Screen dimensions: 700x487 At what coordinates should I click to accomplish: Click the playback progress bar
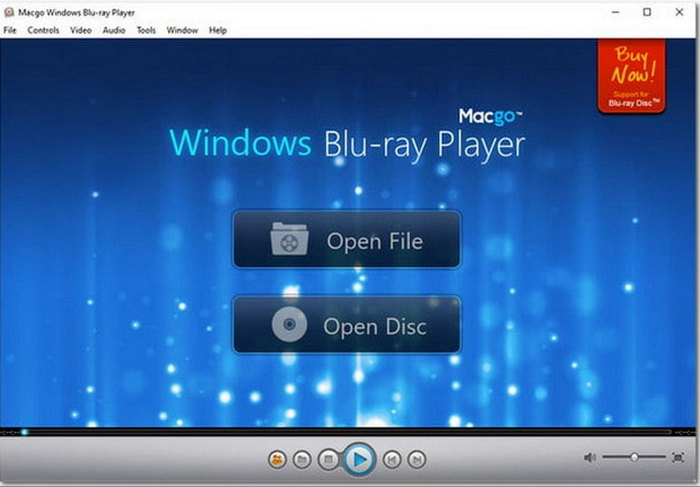coord(348,432)
